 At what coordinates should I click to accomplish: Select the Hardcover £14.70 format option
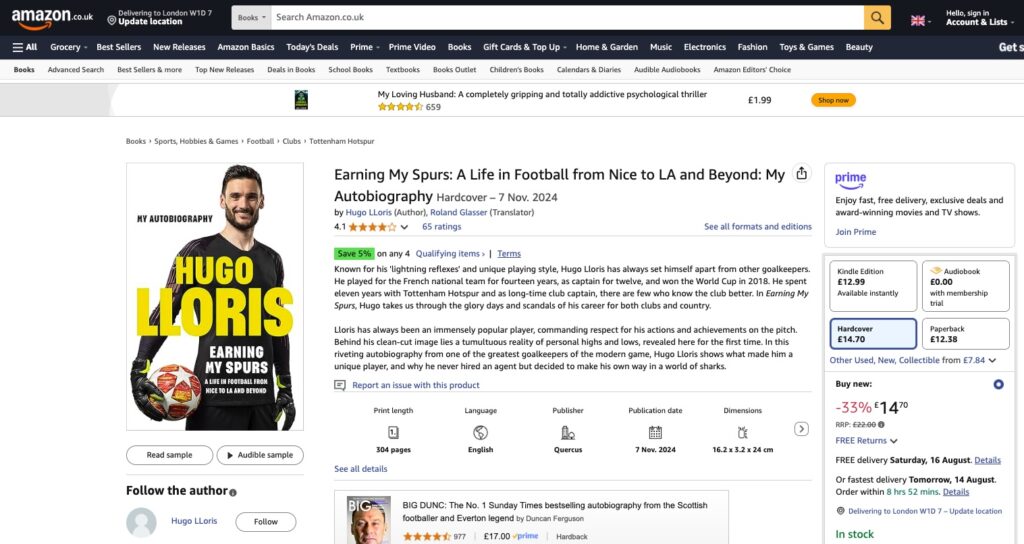click(873, 334)
